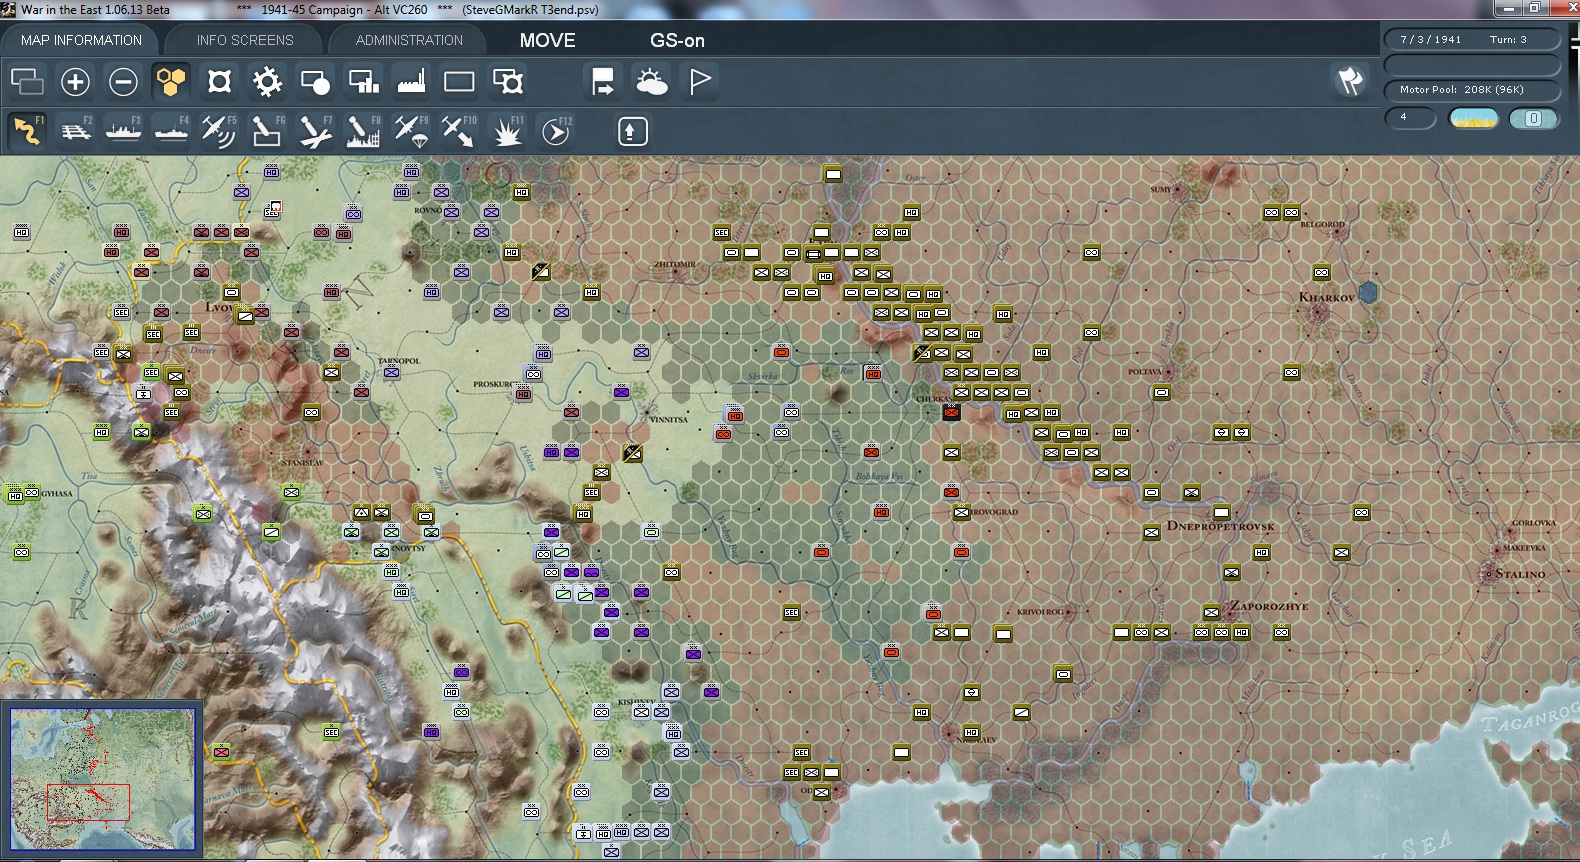Click the rectangle with circle icon
This screenshot has width=1580, height=862.
pos(315,81)
